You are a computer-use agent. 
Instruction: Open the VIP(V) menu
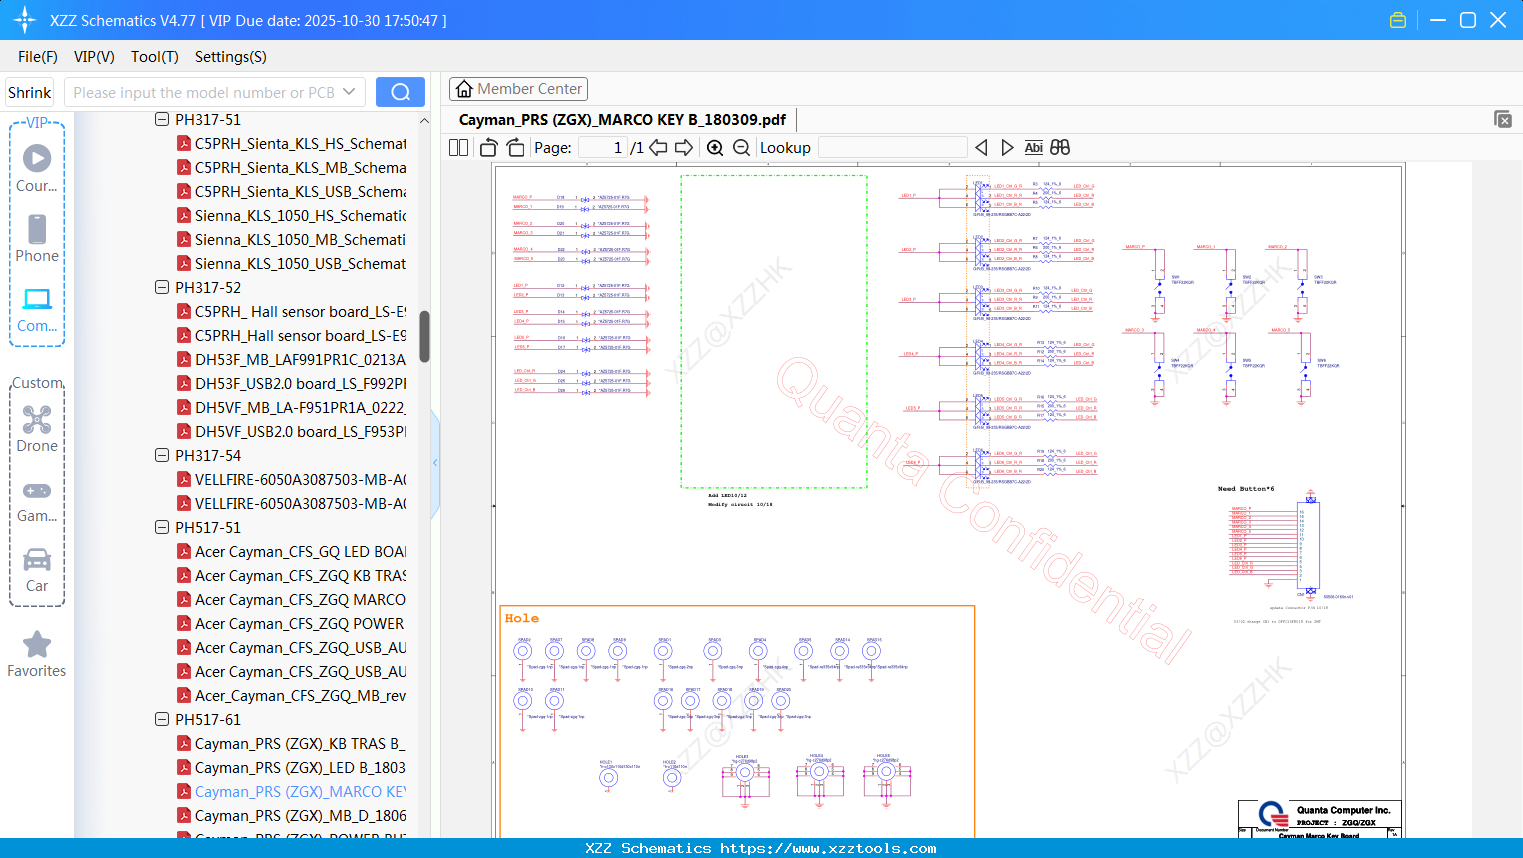tap(94, 57)
